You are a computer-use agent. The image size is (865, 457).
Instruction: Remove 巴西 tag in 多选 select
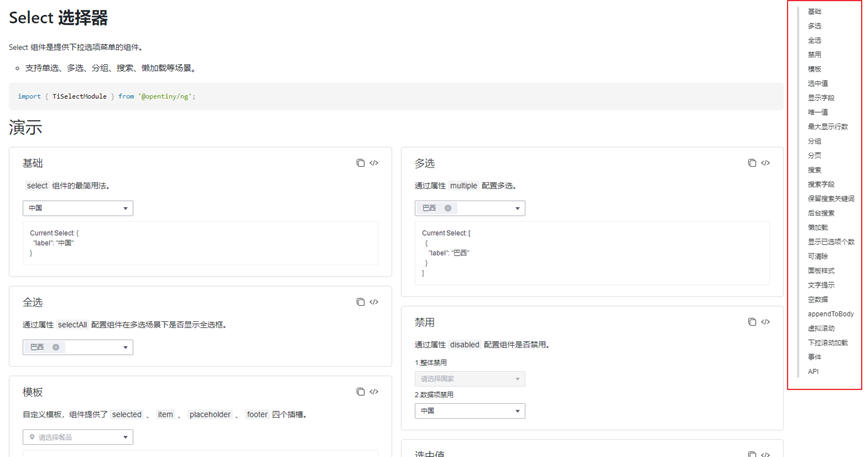click(448, 208)
